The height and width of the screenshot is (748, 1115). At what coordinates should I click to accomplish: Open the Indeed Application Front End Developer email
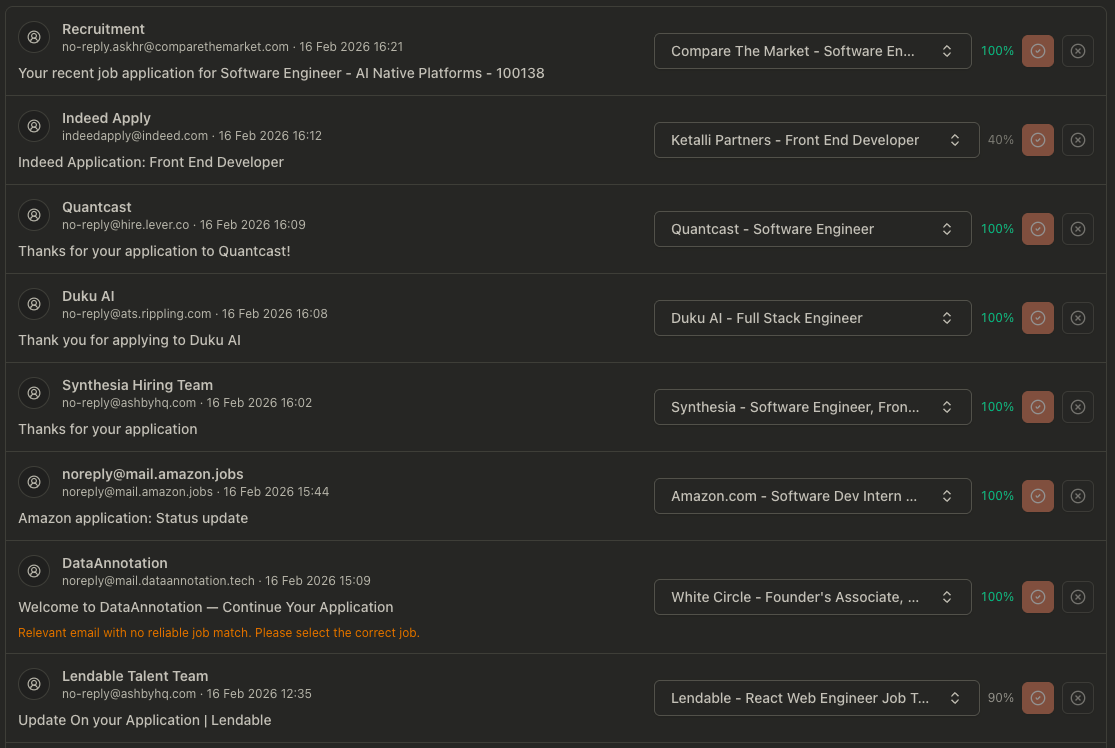tap(151, 162)
